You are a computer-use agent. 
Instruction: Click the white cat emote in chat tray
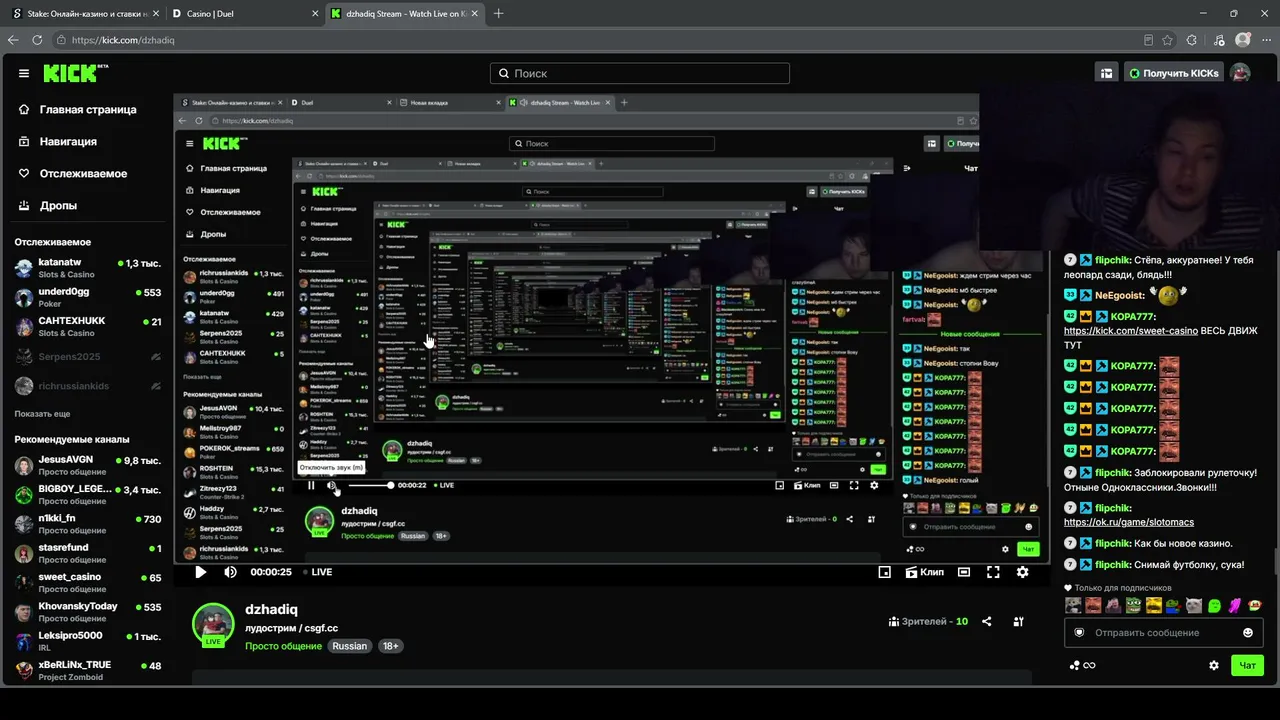tap(1194, 605)
